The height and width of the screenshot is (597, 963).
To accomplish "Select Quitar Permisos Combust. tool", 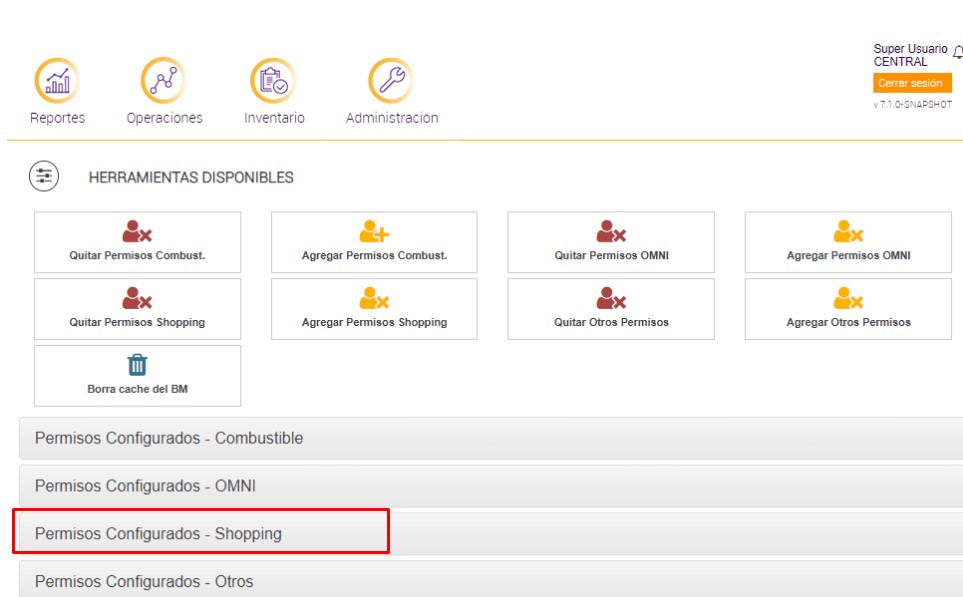I will [137, 242].
